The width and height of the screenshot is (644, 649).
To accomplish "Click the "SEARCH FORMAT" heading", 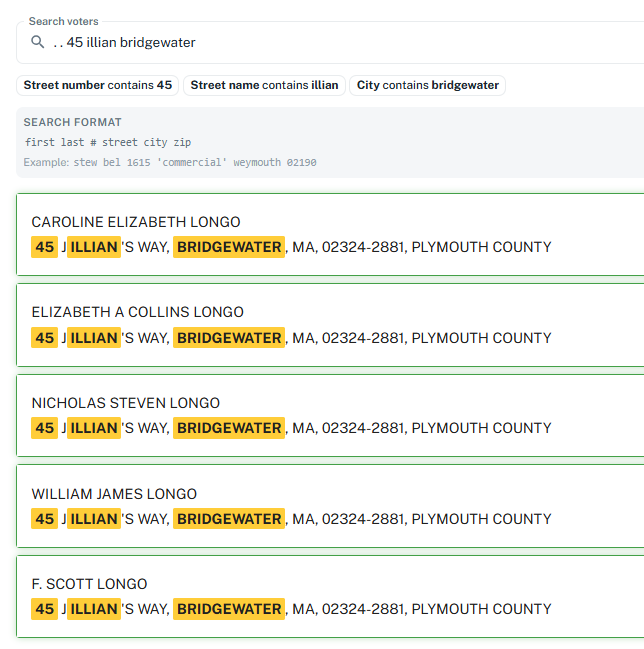I will point(72,122).
